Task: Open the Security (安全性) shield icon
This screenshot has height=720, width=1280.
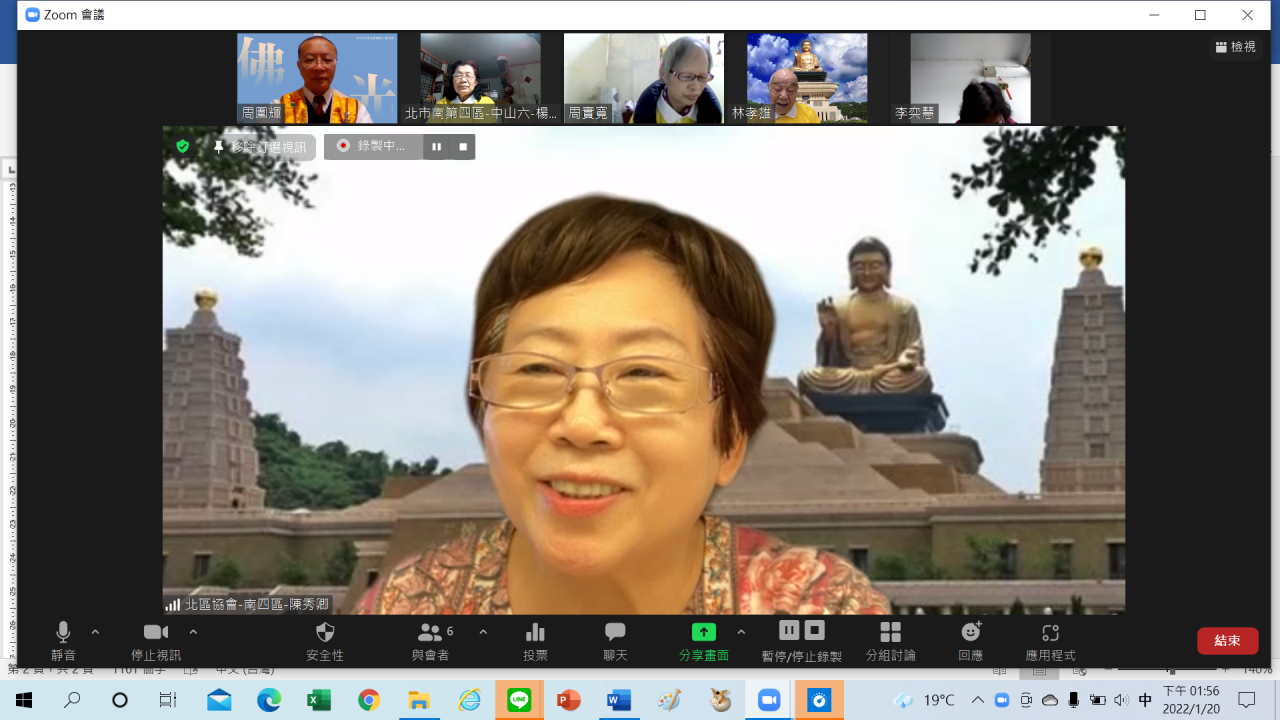Action: tap(325, 633)
